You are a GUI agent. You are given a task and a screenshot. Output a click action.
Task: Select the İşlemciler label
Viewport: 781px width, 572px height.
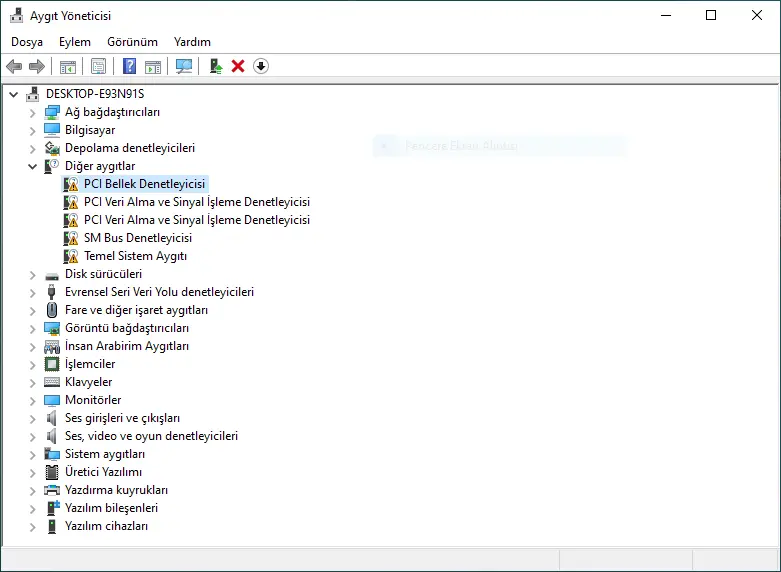coord(90,364)
